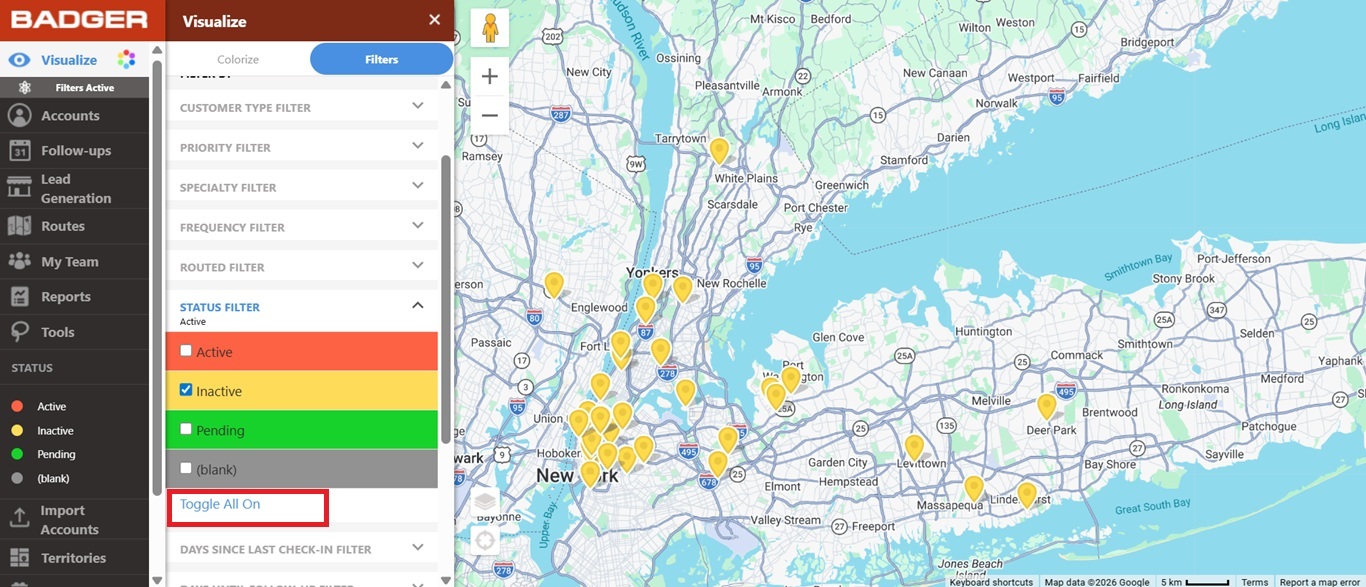Expand the Priority Filter chevron
This screenshot has width=1366, height=587.
point(418,146)
